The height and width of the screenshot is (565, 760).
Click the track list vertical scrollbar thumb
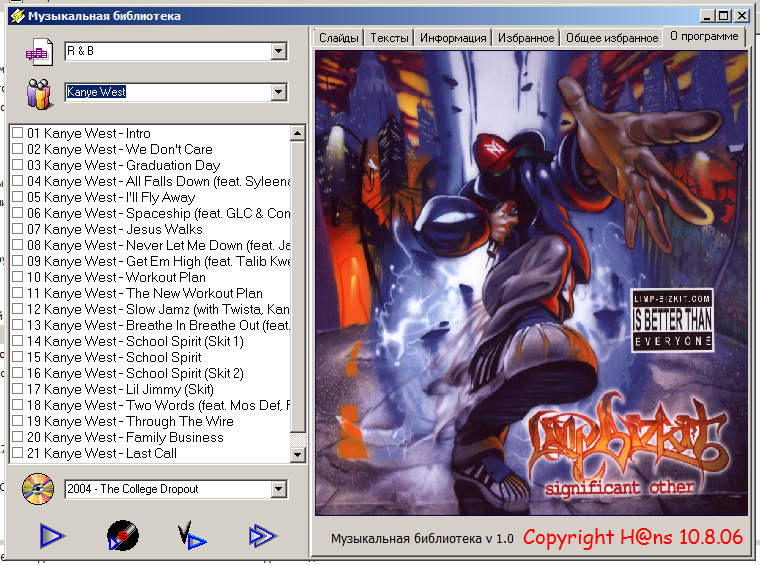(x=298, y=286)
